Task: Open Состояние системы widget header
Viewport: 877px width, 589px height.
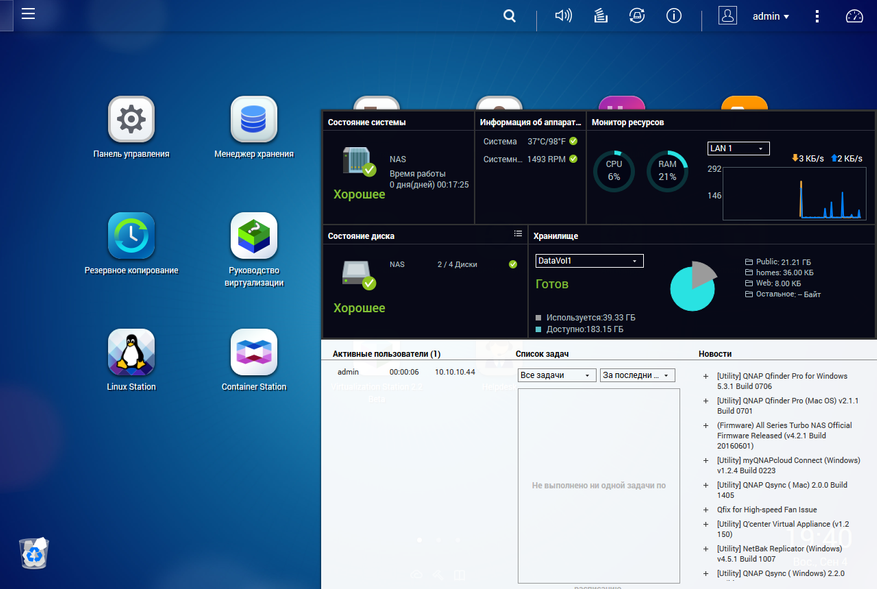Action: [367, 122]
